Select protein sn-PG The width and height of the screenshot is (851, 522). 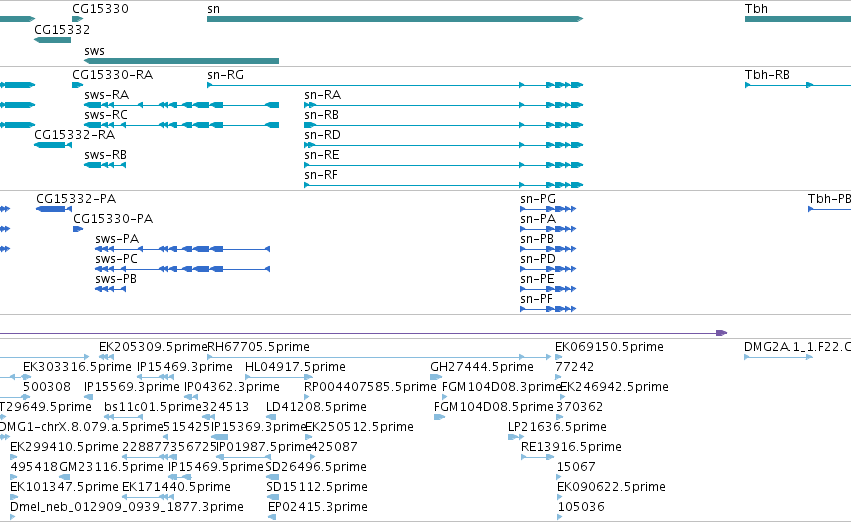pyautogui.click(x=548, y=209)
